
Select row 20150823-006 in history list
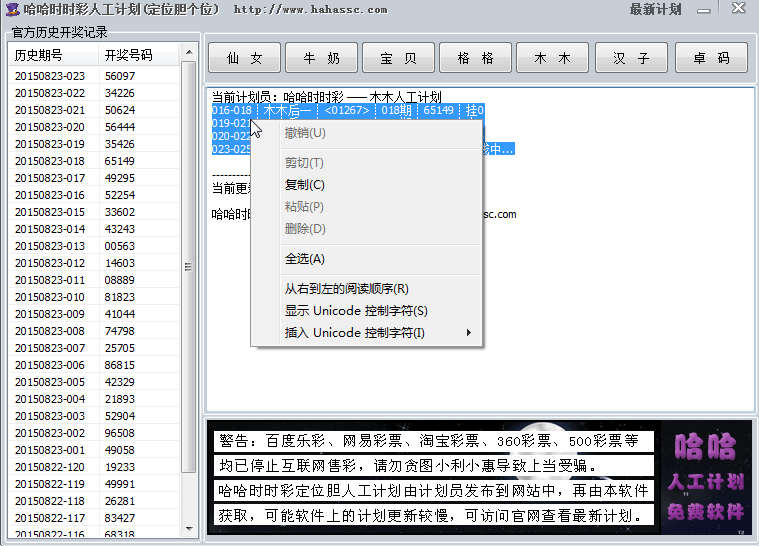tap(94, 365)
